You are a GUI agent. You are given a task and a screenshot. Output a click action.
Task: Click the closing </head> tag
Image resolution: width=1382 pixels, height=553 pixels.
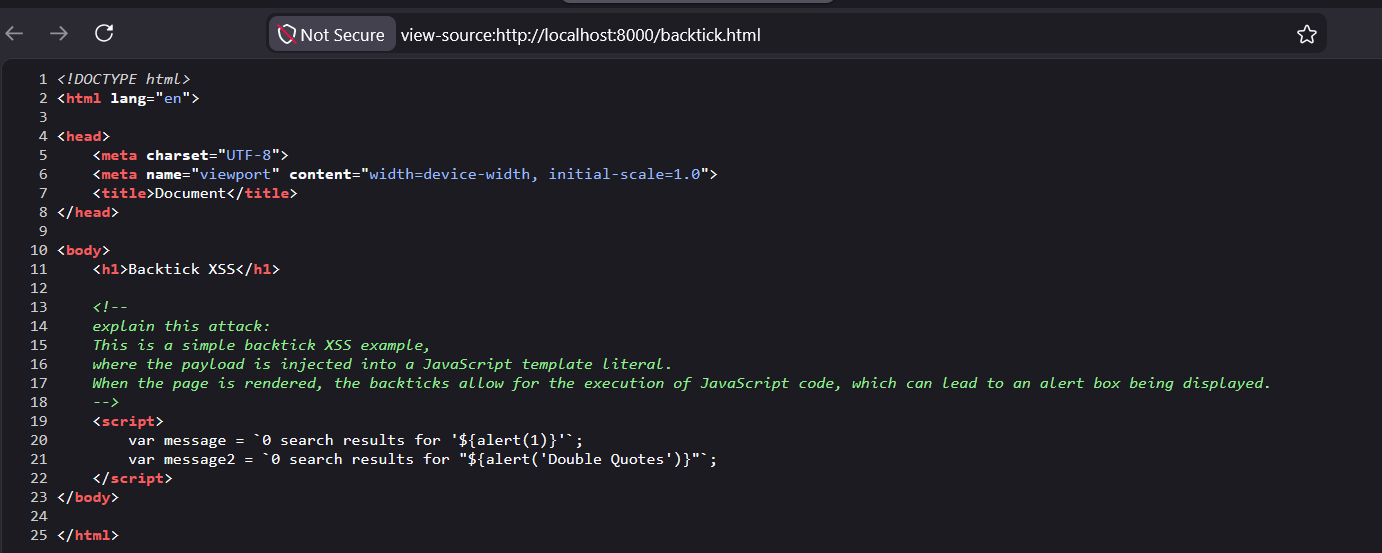click(x=88, y=212)
